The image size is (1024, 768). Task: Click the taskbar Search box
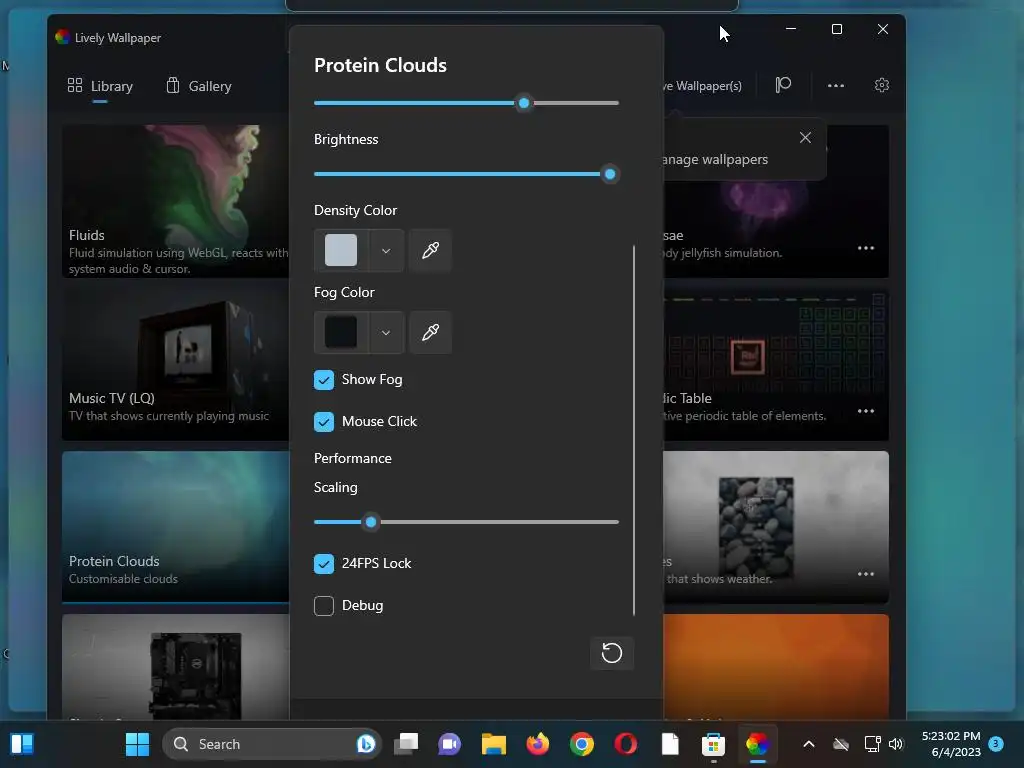[272, 744]
